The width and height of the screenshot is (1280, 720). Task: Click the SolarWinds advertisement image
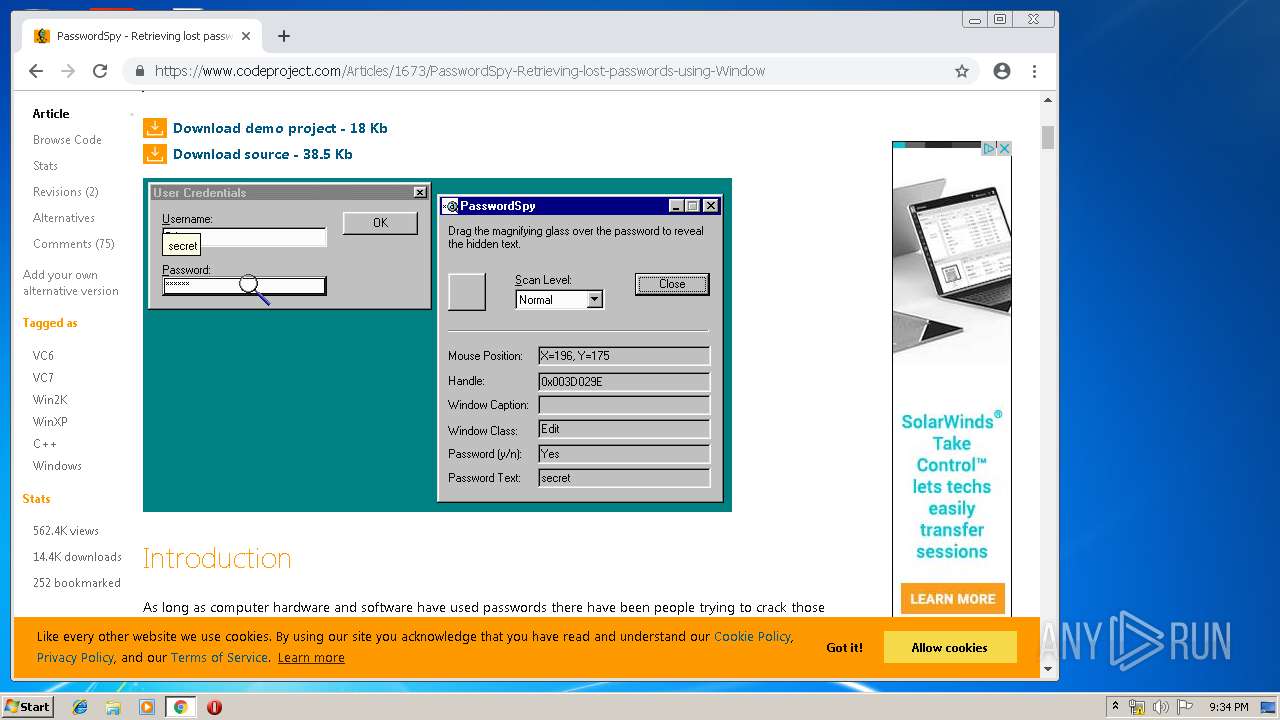point(952,378)
